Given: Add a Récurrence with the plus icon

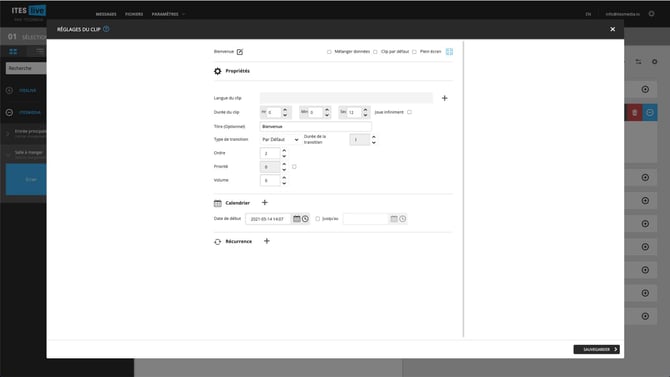Looking at the screenshot, I should pyautogui.click(x=267, y=241).
